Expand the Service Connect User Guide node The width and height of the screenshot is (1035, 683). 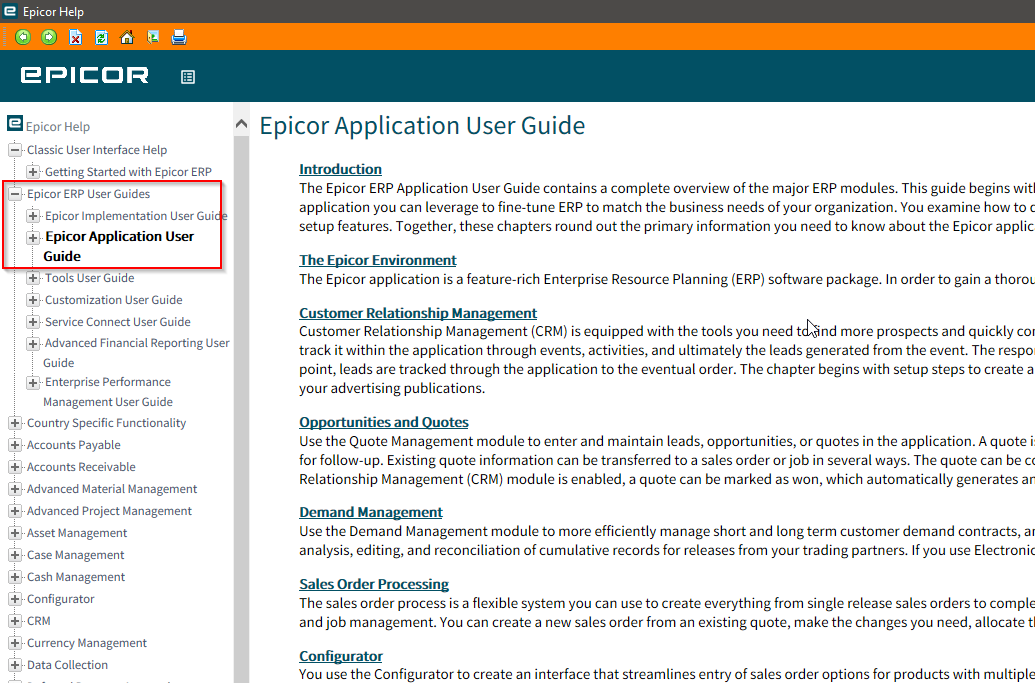tap(32, 322)
